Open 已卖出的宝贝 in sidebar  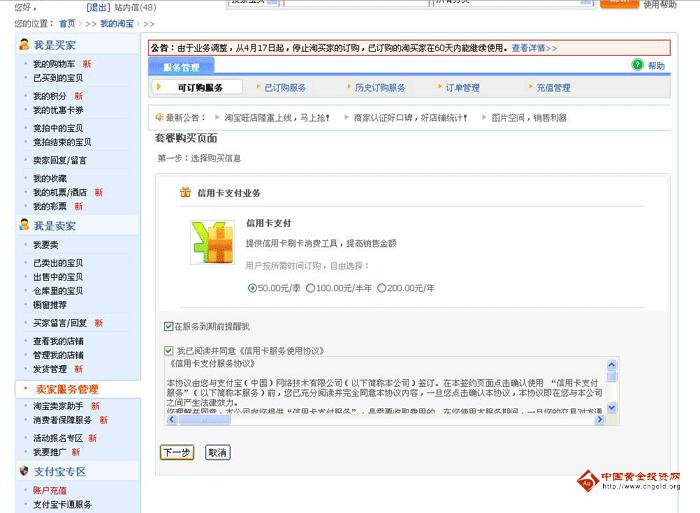pyautogui.click(x=58, y=263)
